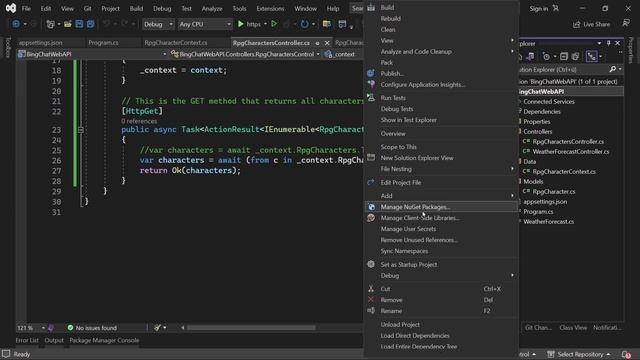Click Pending Changes Filter clock icon
The image size is (640, 360).
(546, 56)
